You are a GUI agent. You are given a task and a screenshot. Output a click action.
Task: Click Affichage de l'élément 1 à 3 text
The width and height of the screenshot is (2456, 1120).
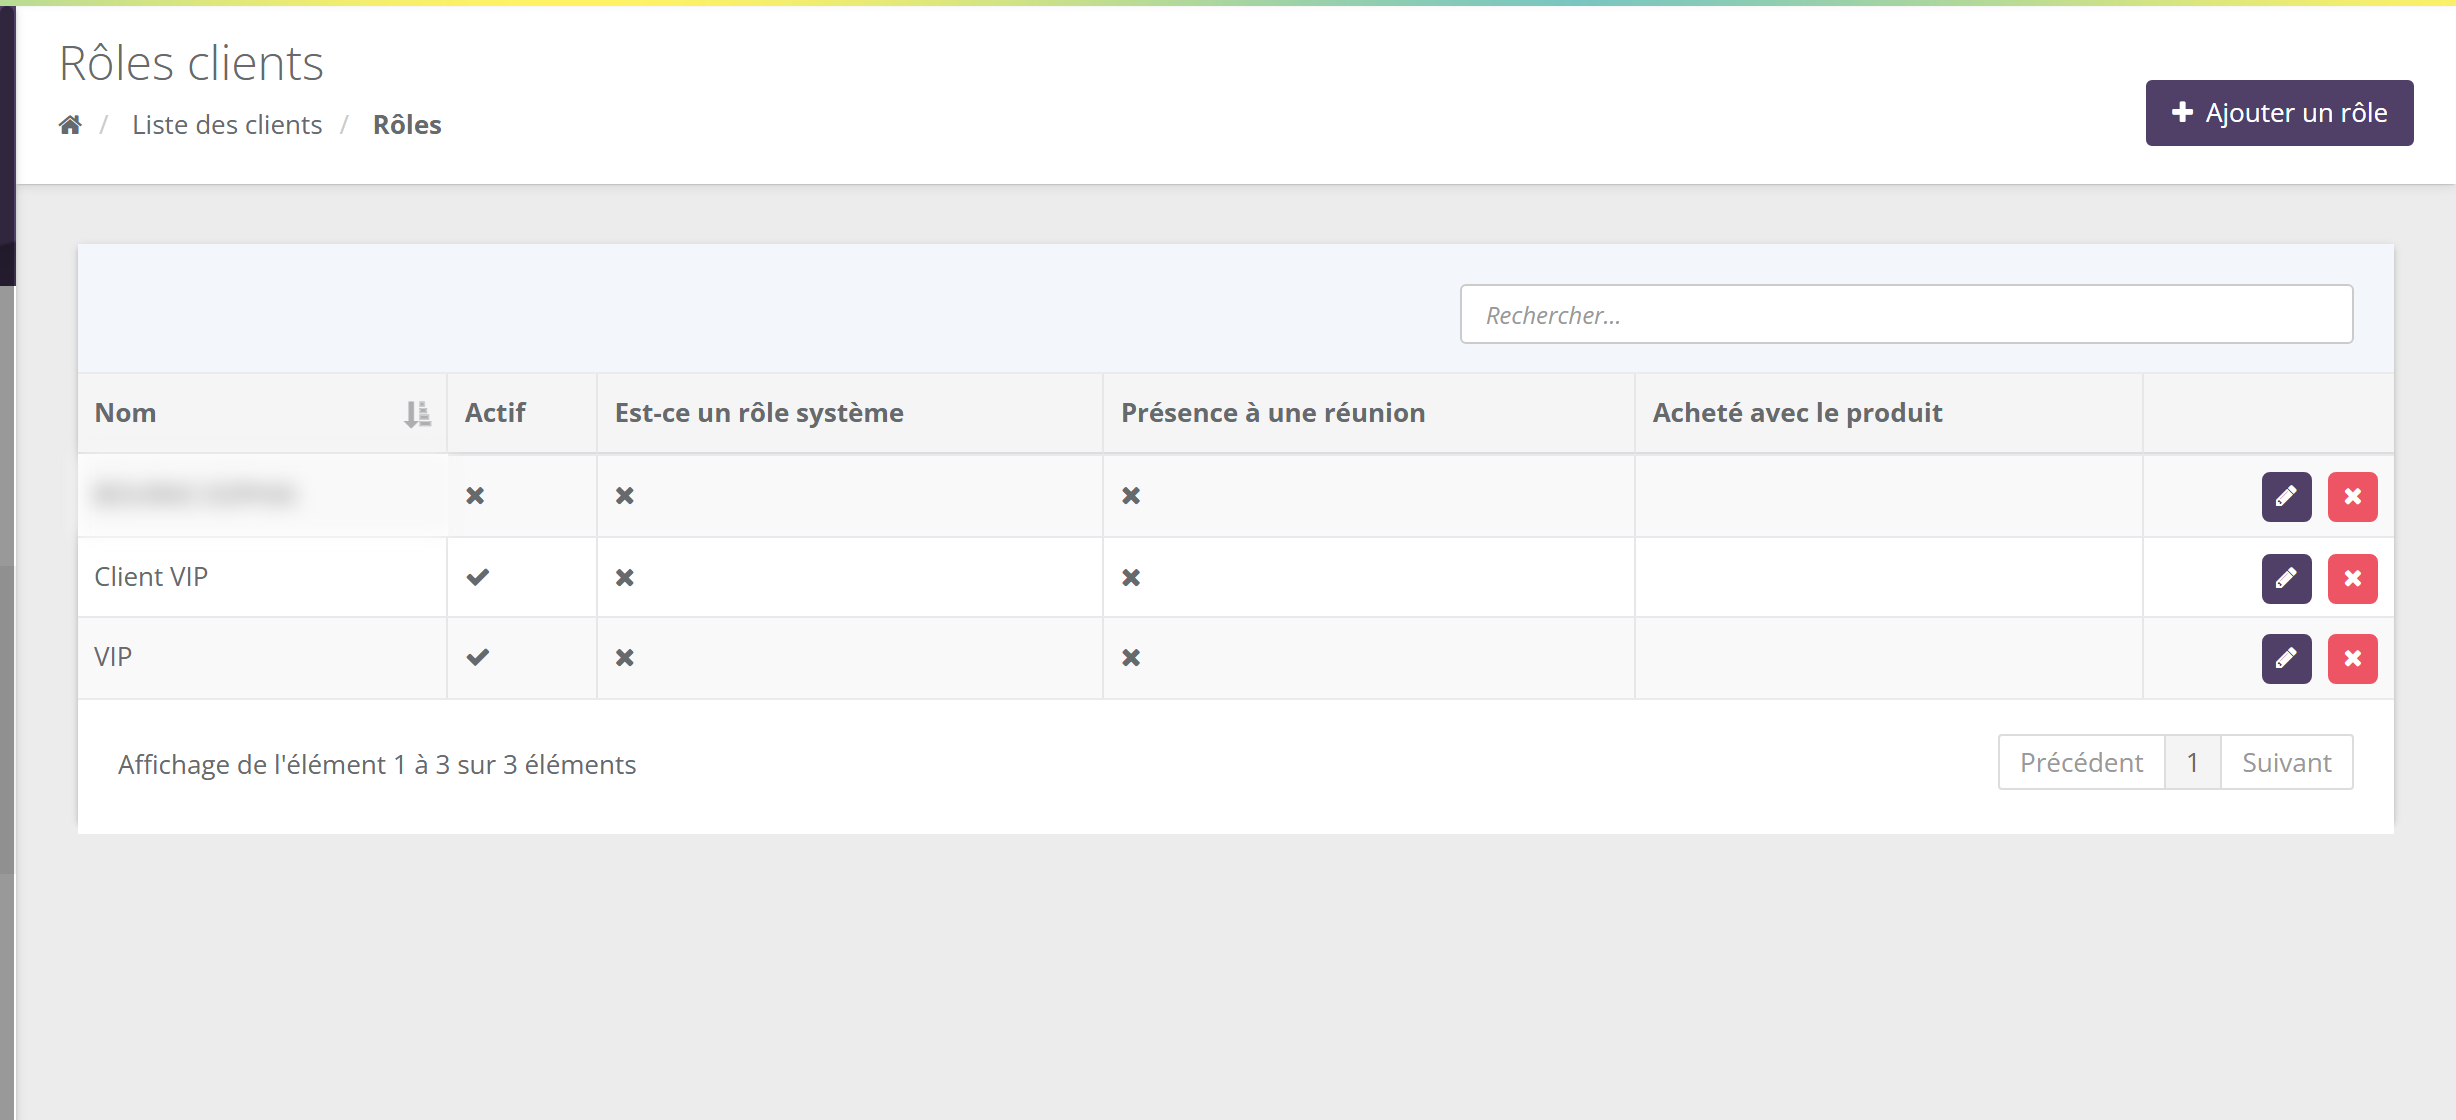(377, 765)
